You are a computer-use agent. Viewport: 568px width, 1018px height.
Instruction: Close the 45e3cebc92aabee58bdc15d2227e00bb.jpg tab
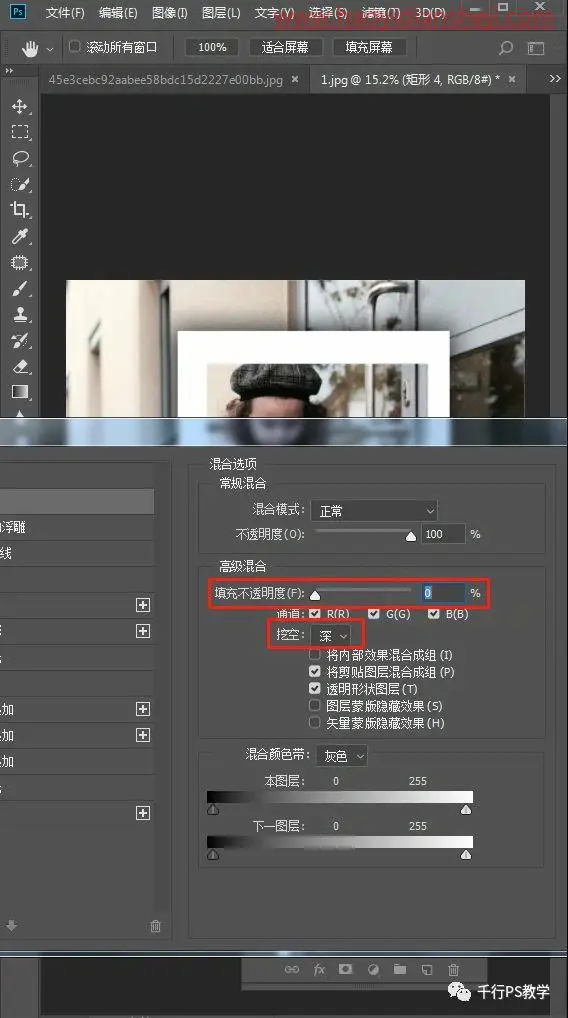point(295,79)
